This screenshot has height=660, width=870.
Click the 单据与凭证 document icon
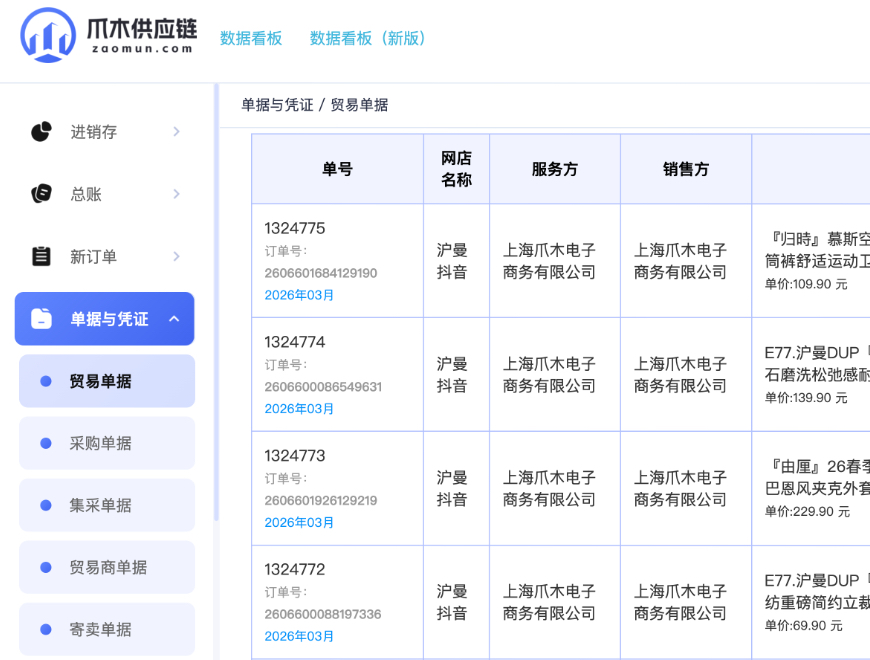point(41,319)
